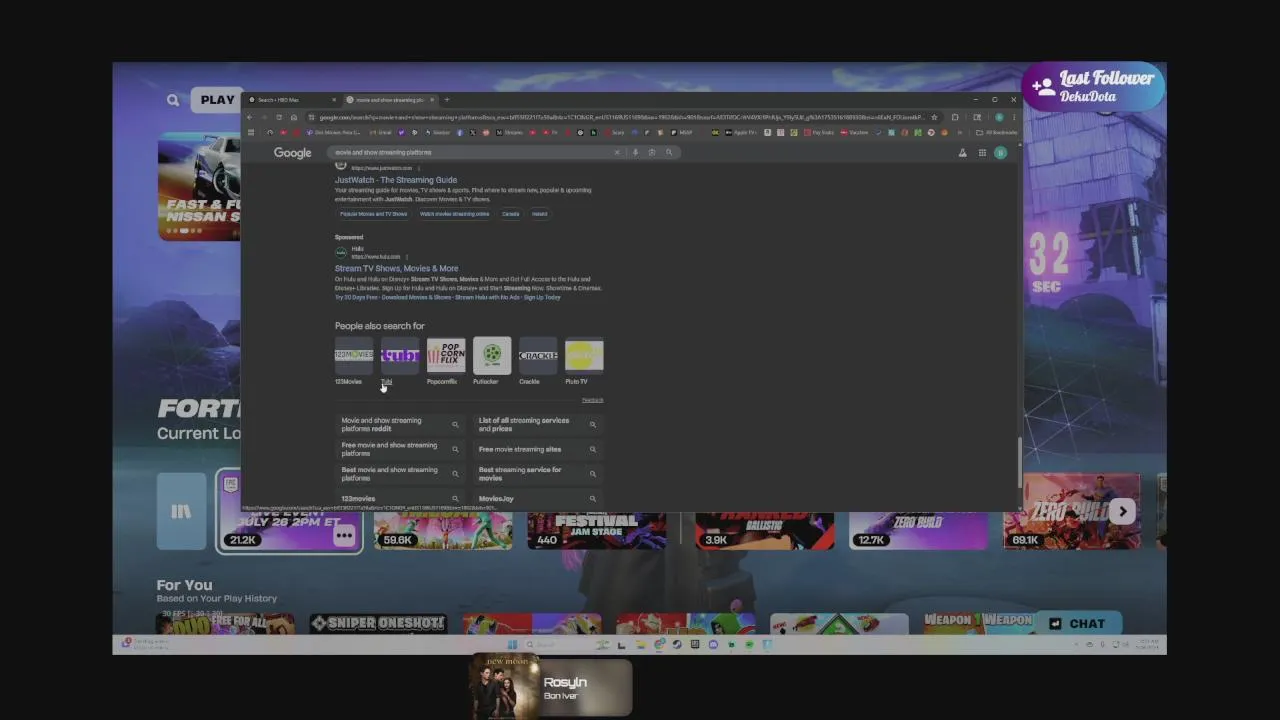Search Best movie and show streaming platforms
The image size is (1280, 720).
pos(400,474)
